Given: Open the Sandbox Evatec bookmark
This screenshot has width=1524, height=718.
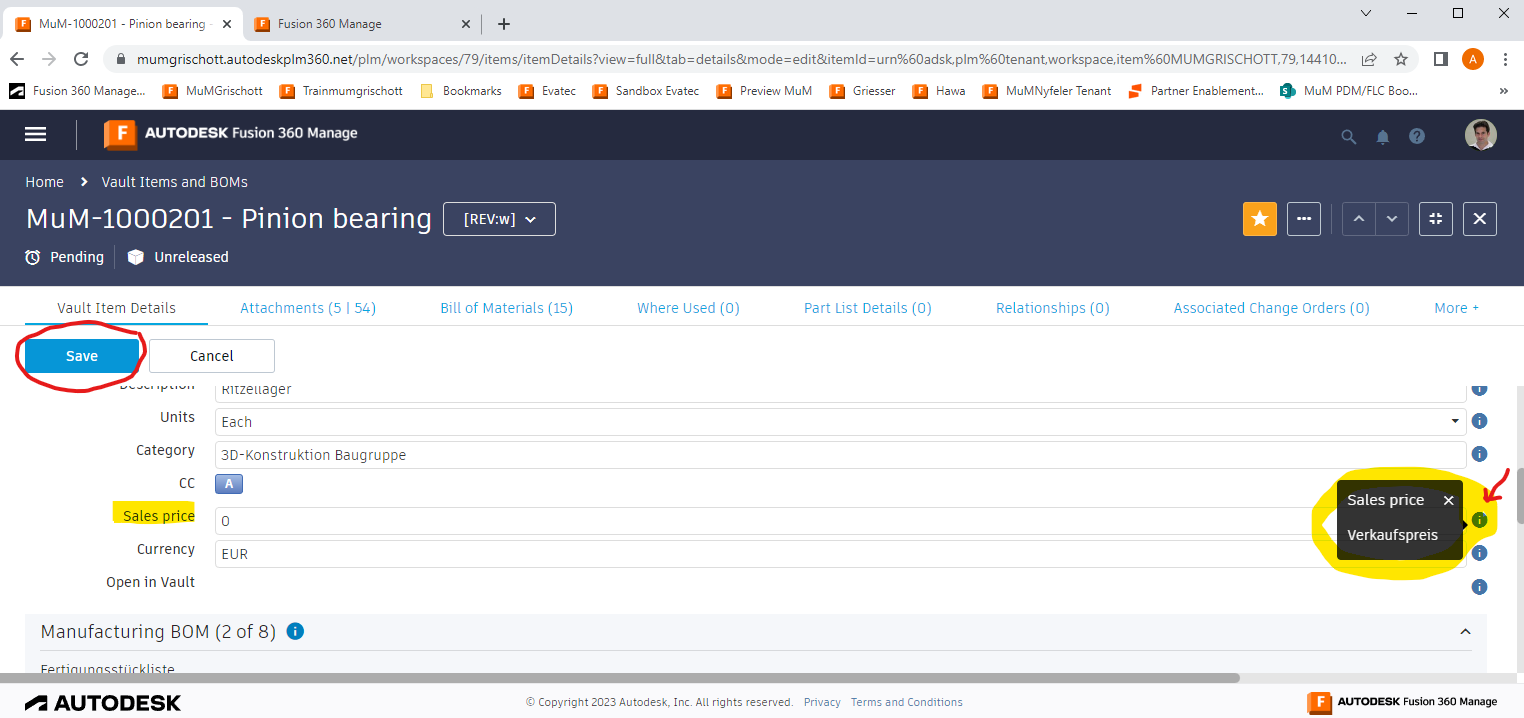Looking at the screenshot, I should (x=646, y=91).
